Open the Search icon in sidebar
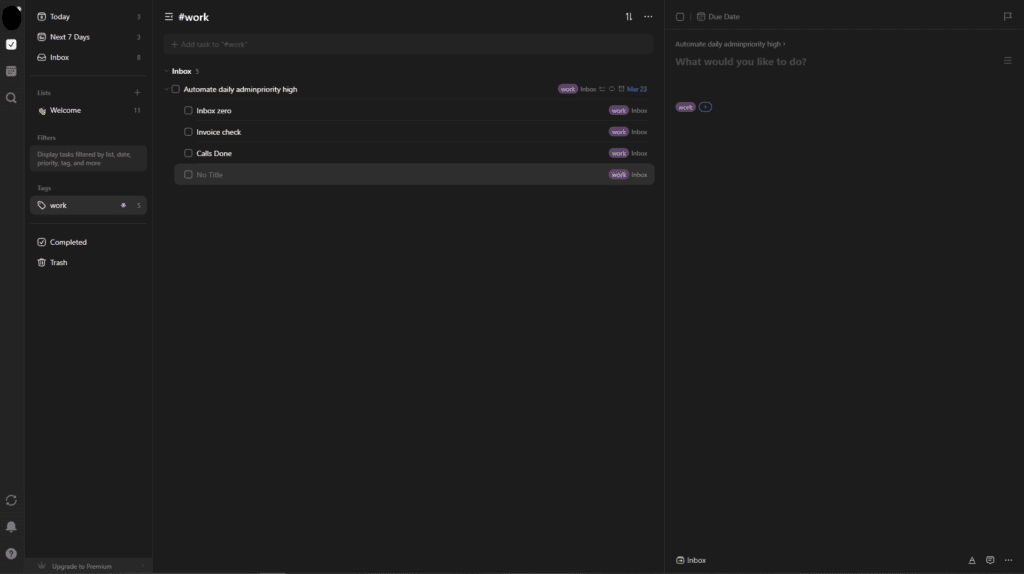This screenshot has height=574, width=1024. coord(11,98)
